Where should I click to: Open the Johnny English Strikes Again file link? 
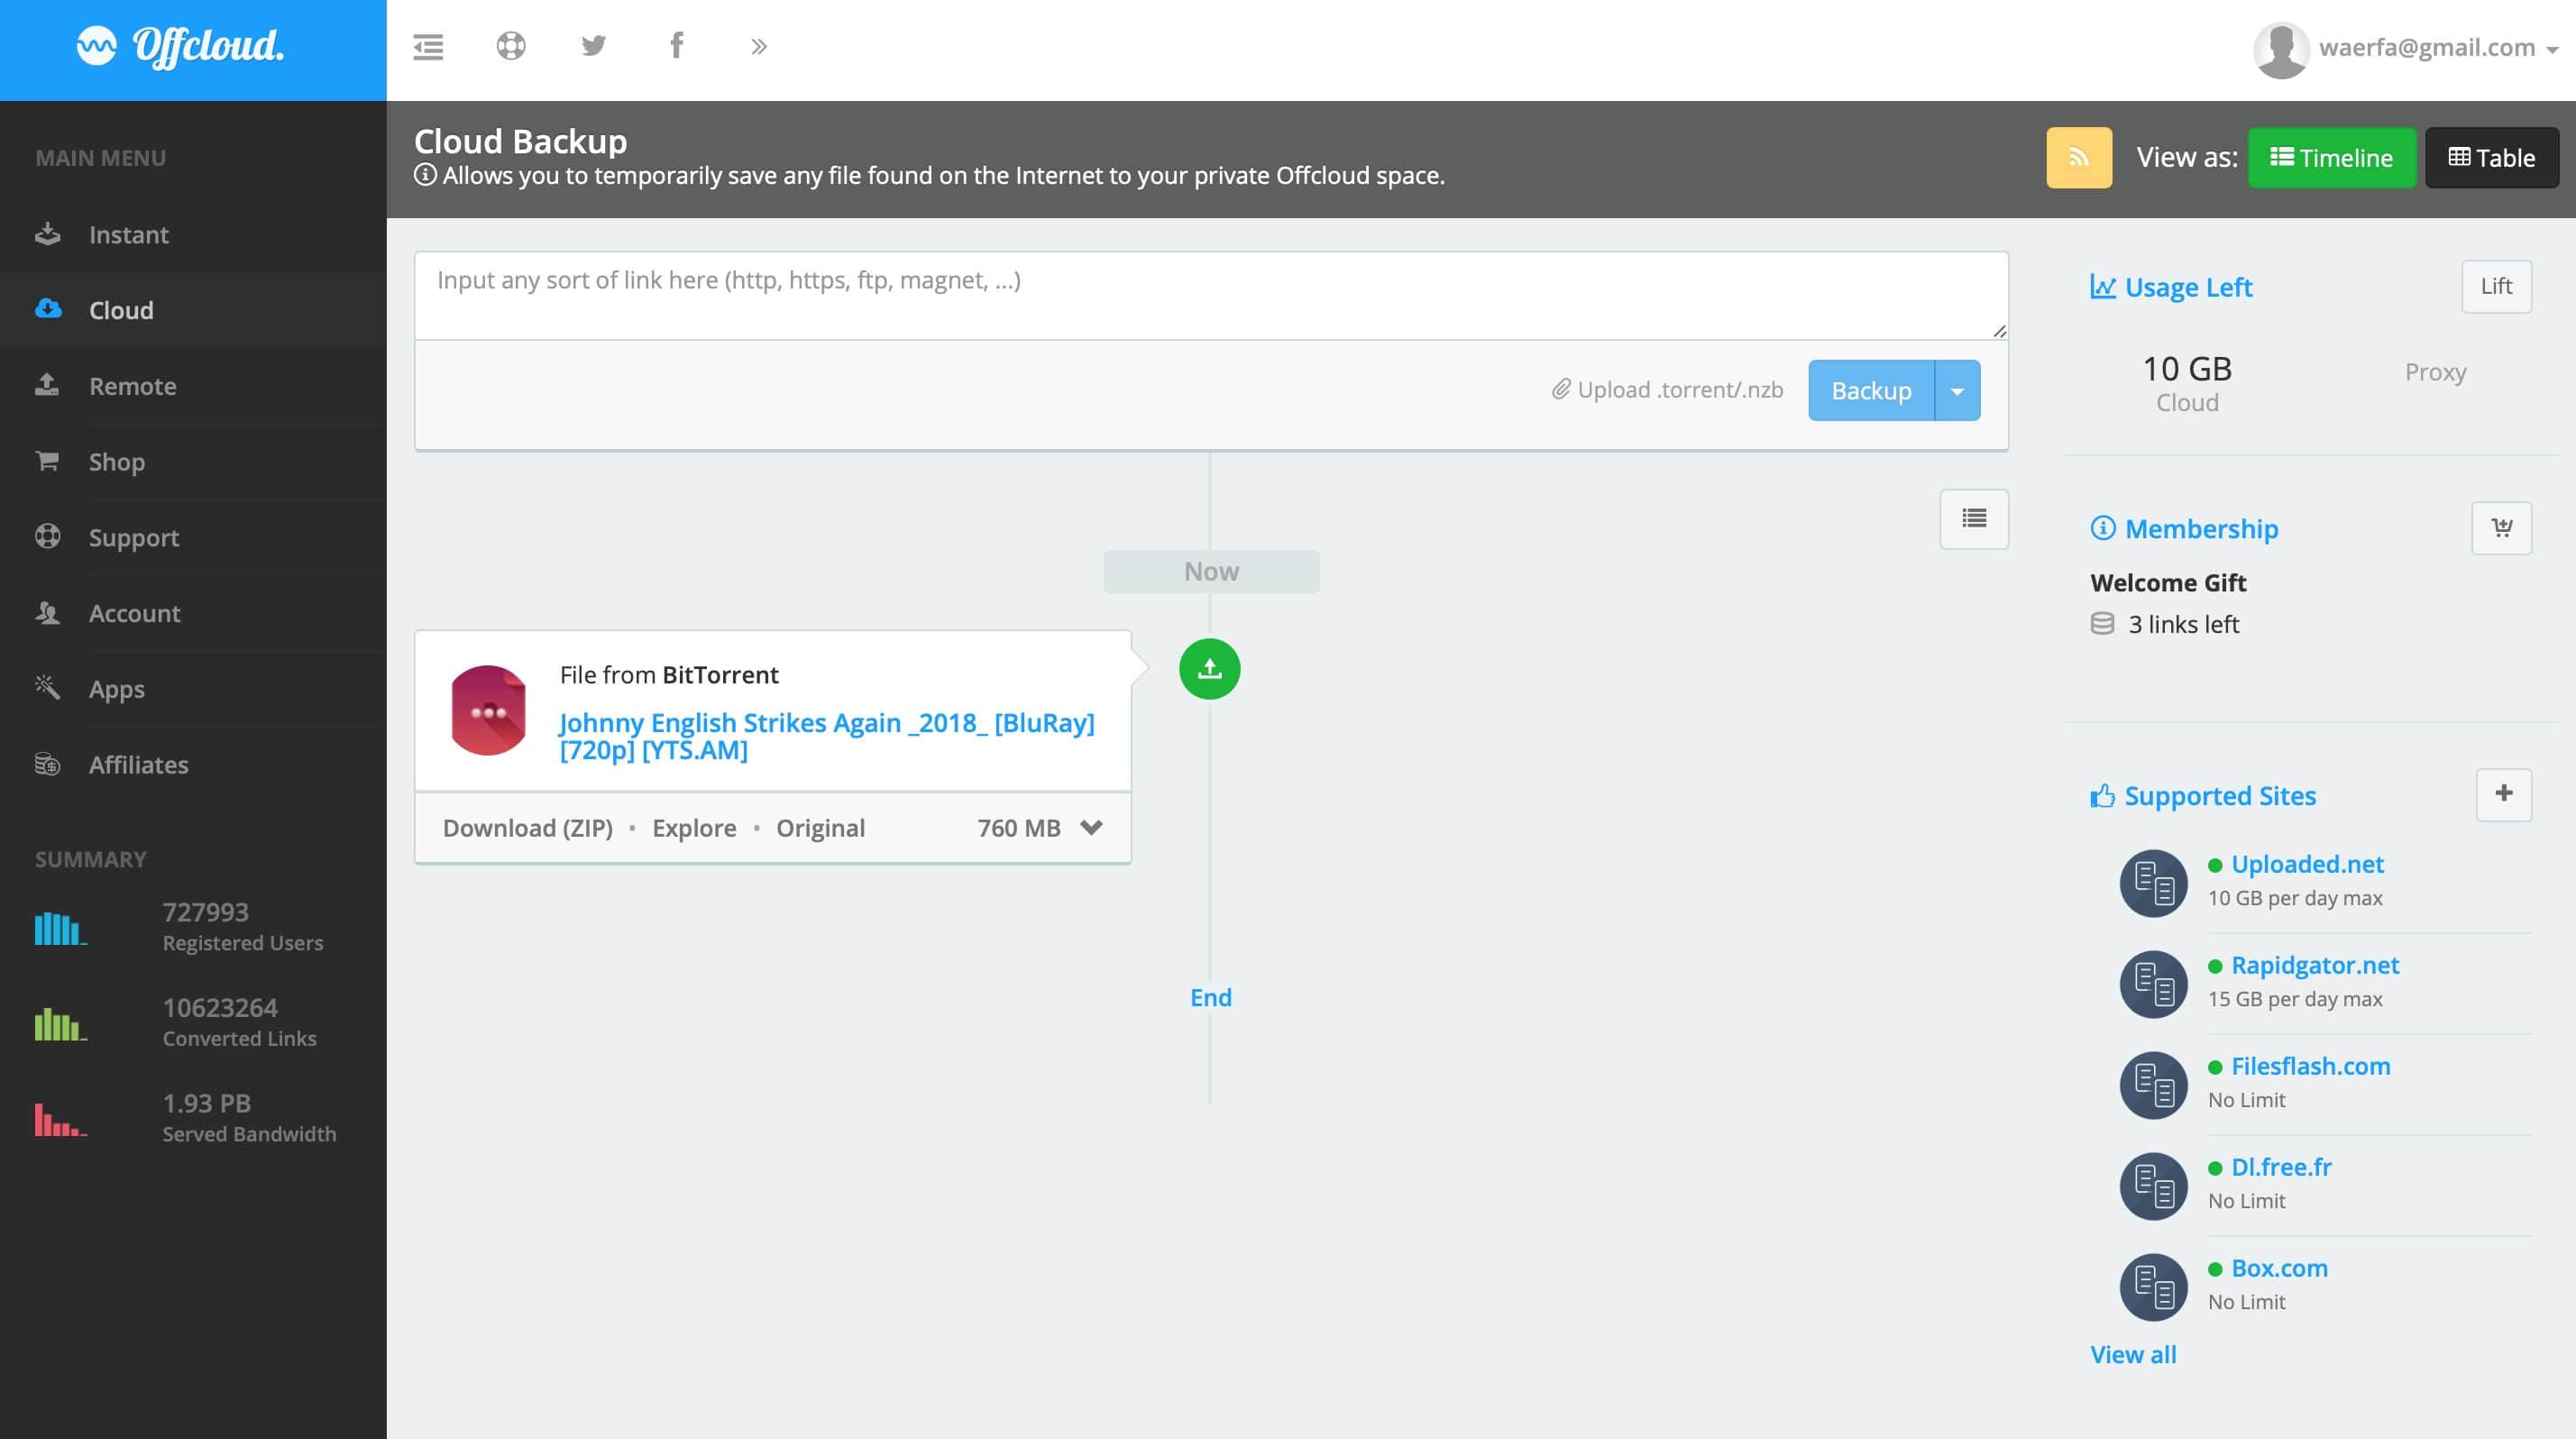[x=826, y=736]
